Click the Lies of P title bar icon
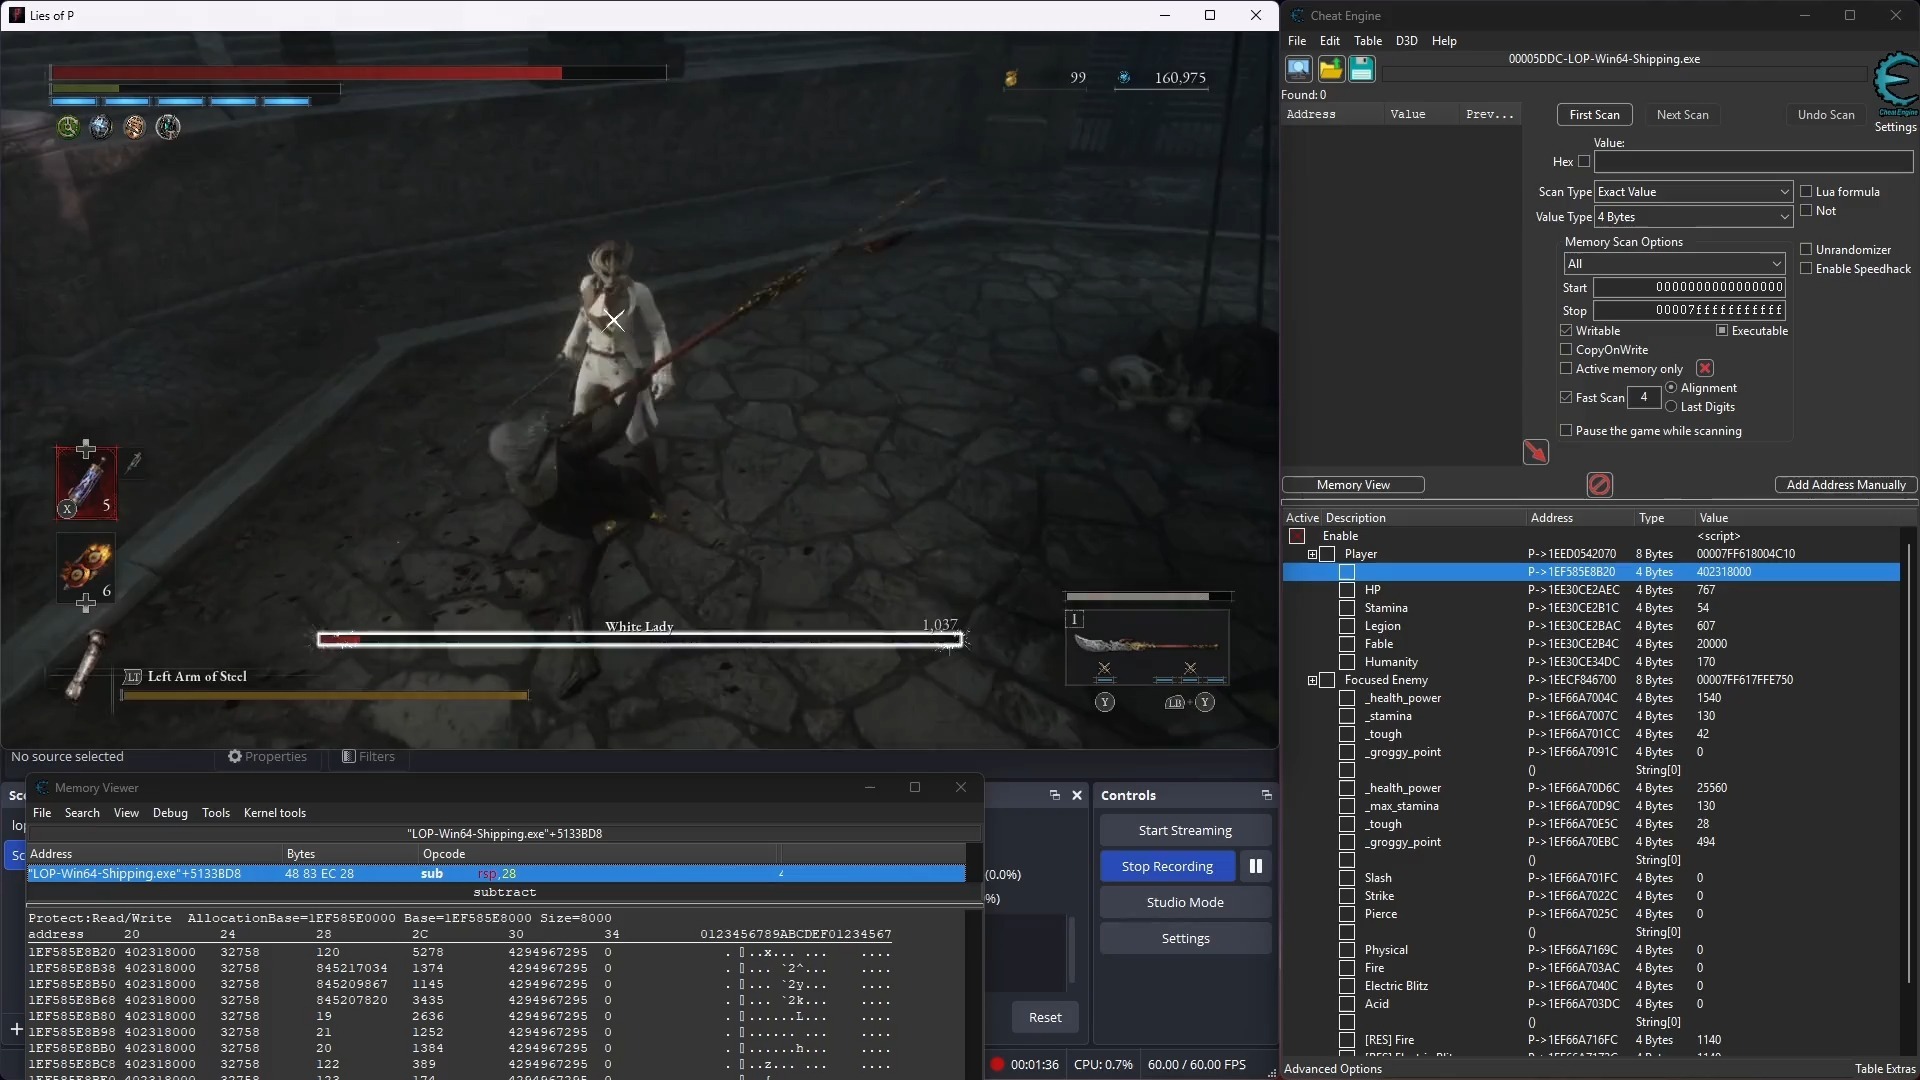This screenshot has width=1920, height=1080. pos(17,15)
